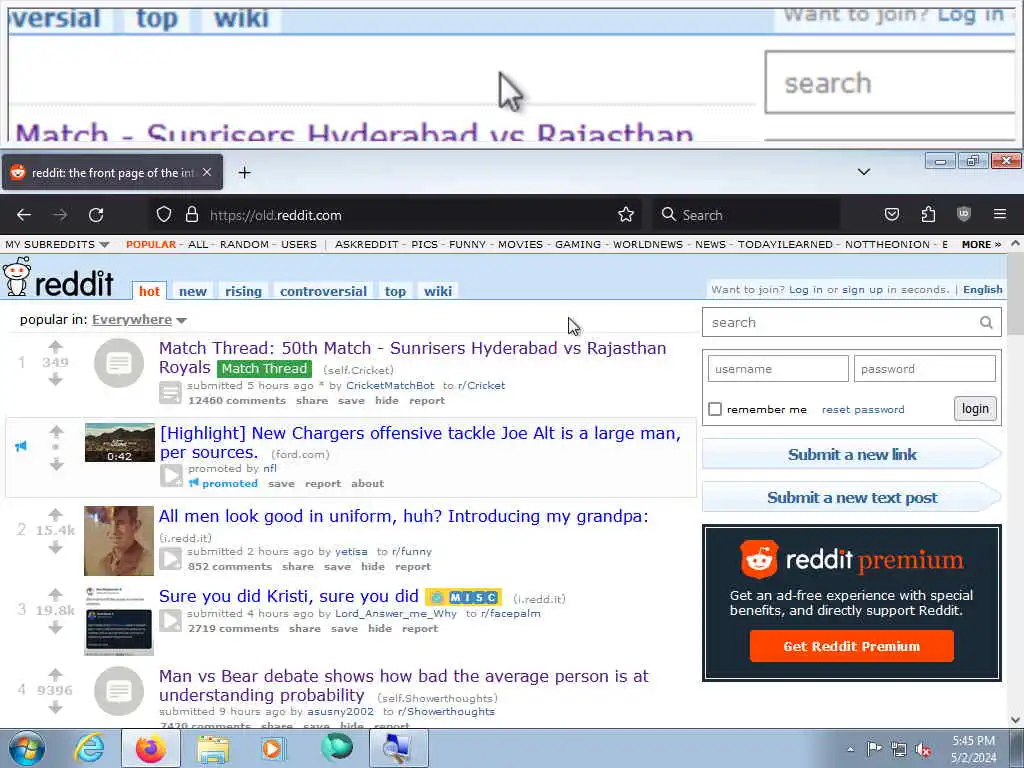This screenshot has height=768, width=1024.
Task: Expand the popular in Everywhere dropdown
Action: pos(139,320)
